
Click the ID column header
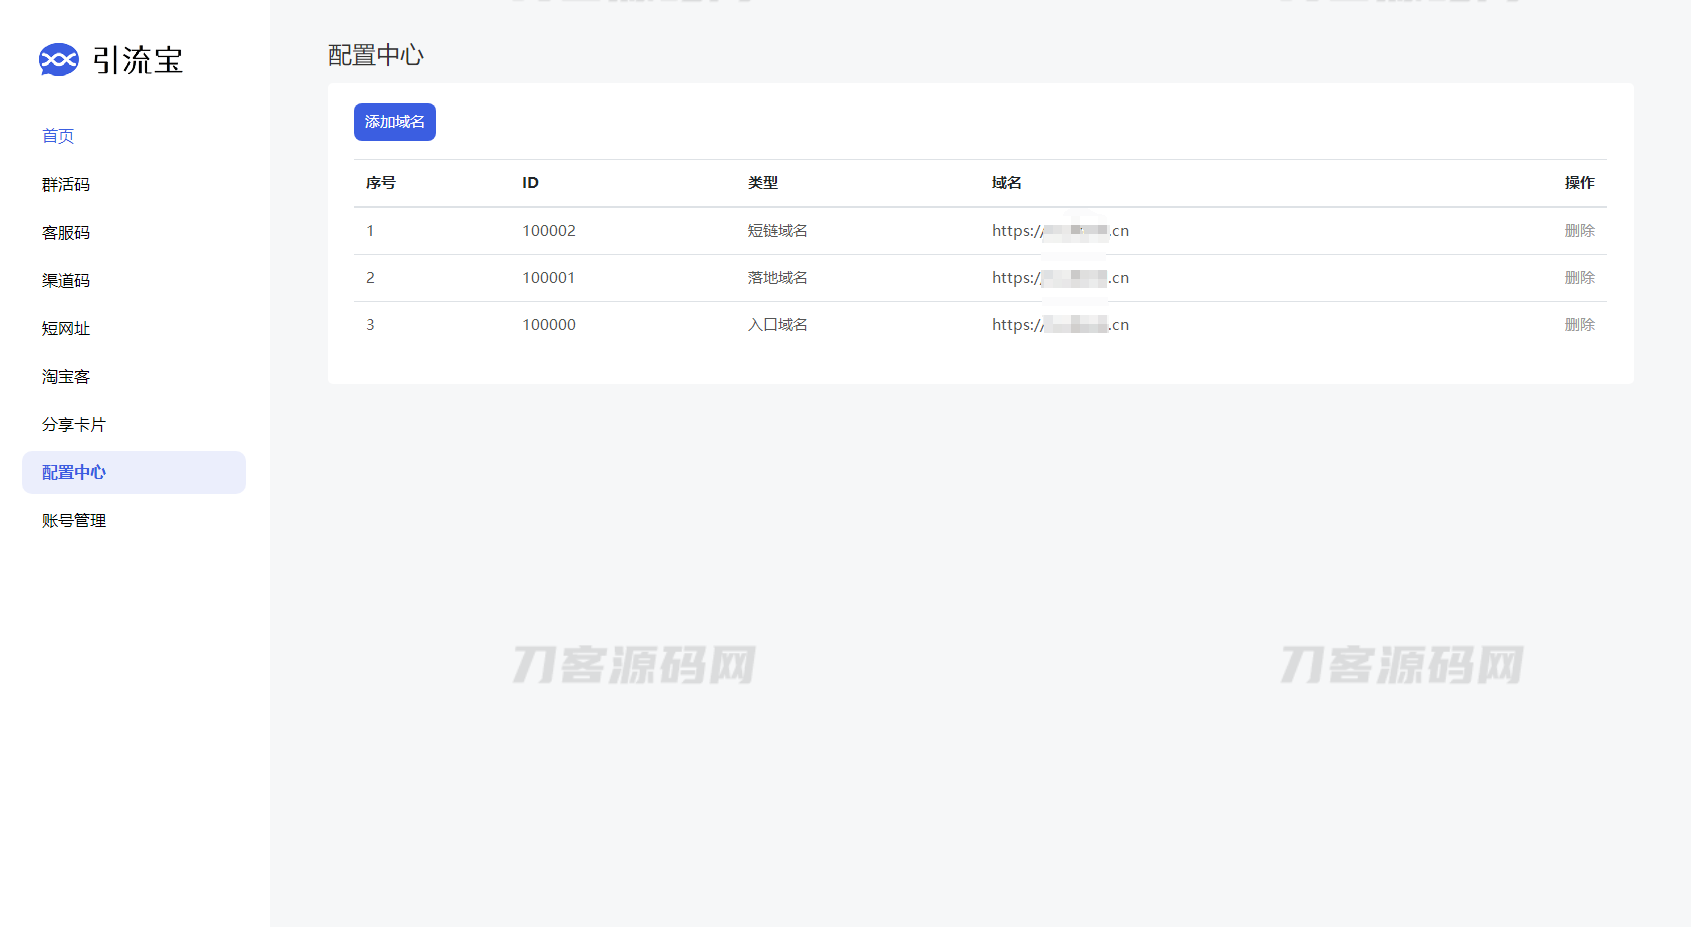[x=530, y=183]
